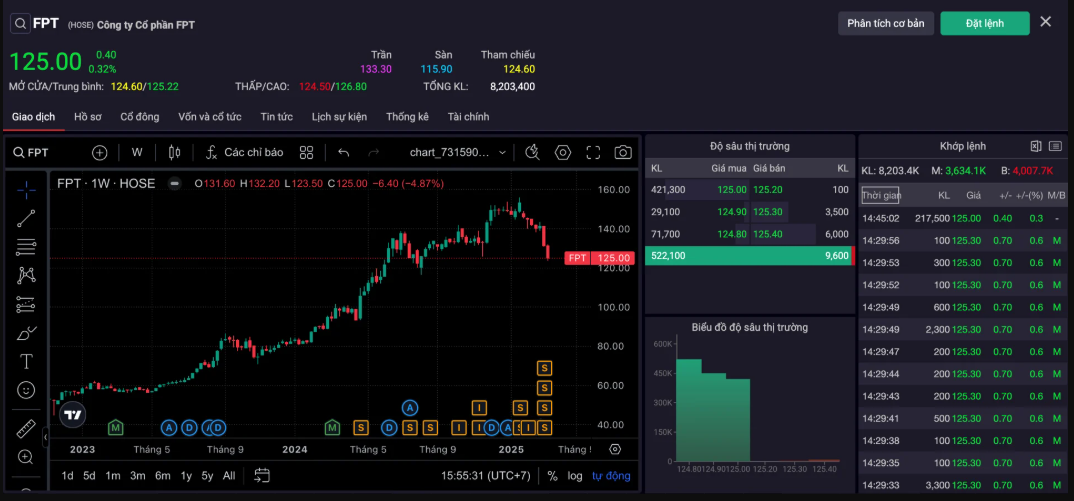Select the ruler measure tool
The height and width of the screenshot is (501, 1074).
pos(26,429)
